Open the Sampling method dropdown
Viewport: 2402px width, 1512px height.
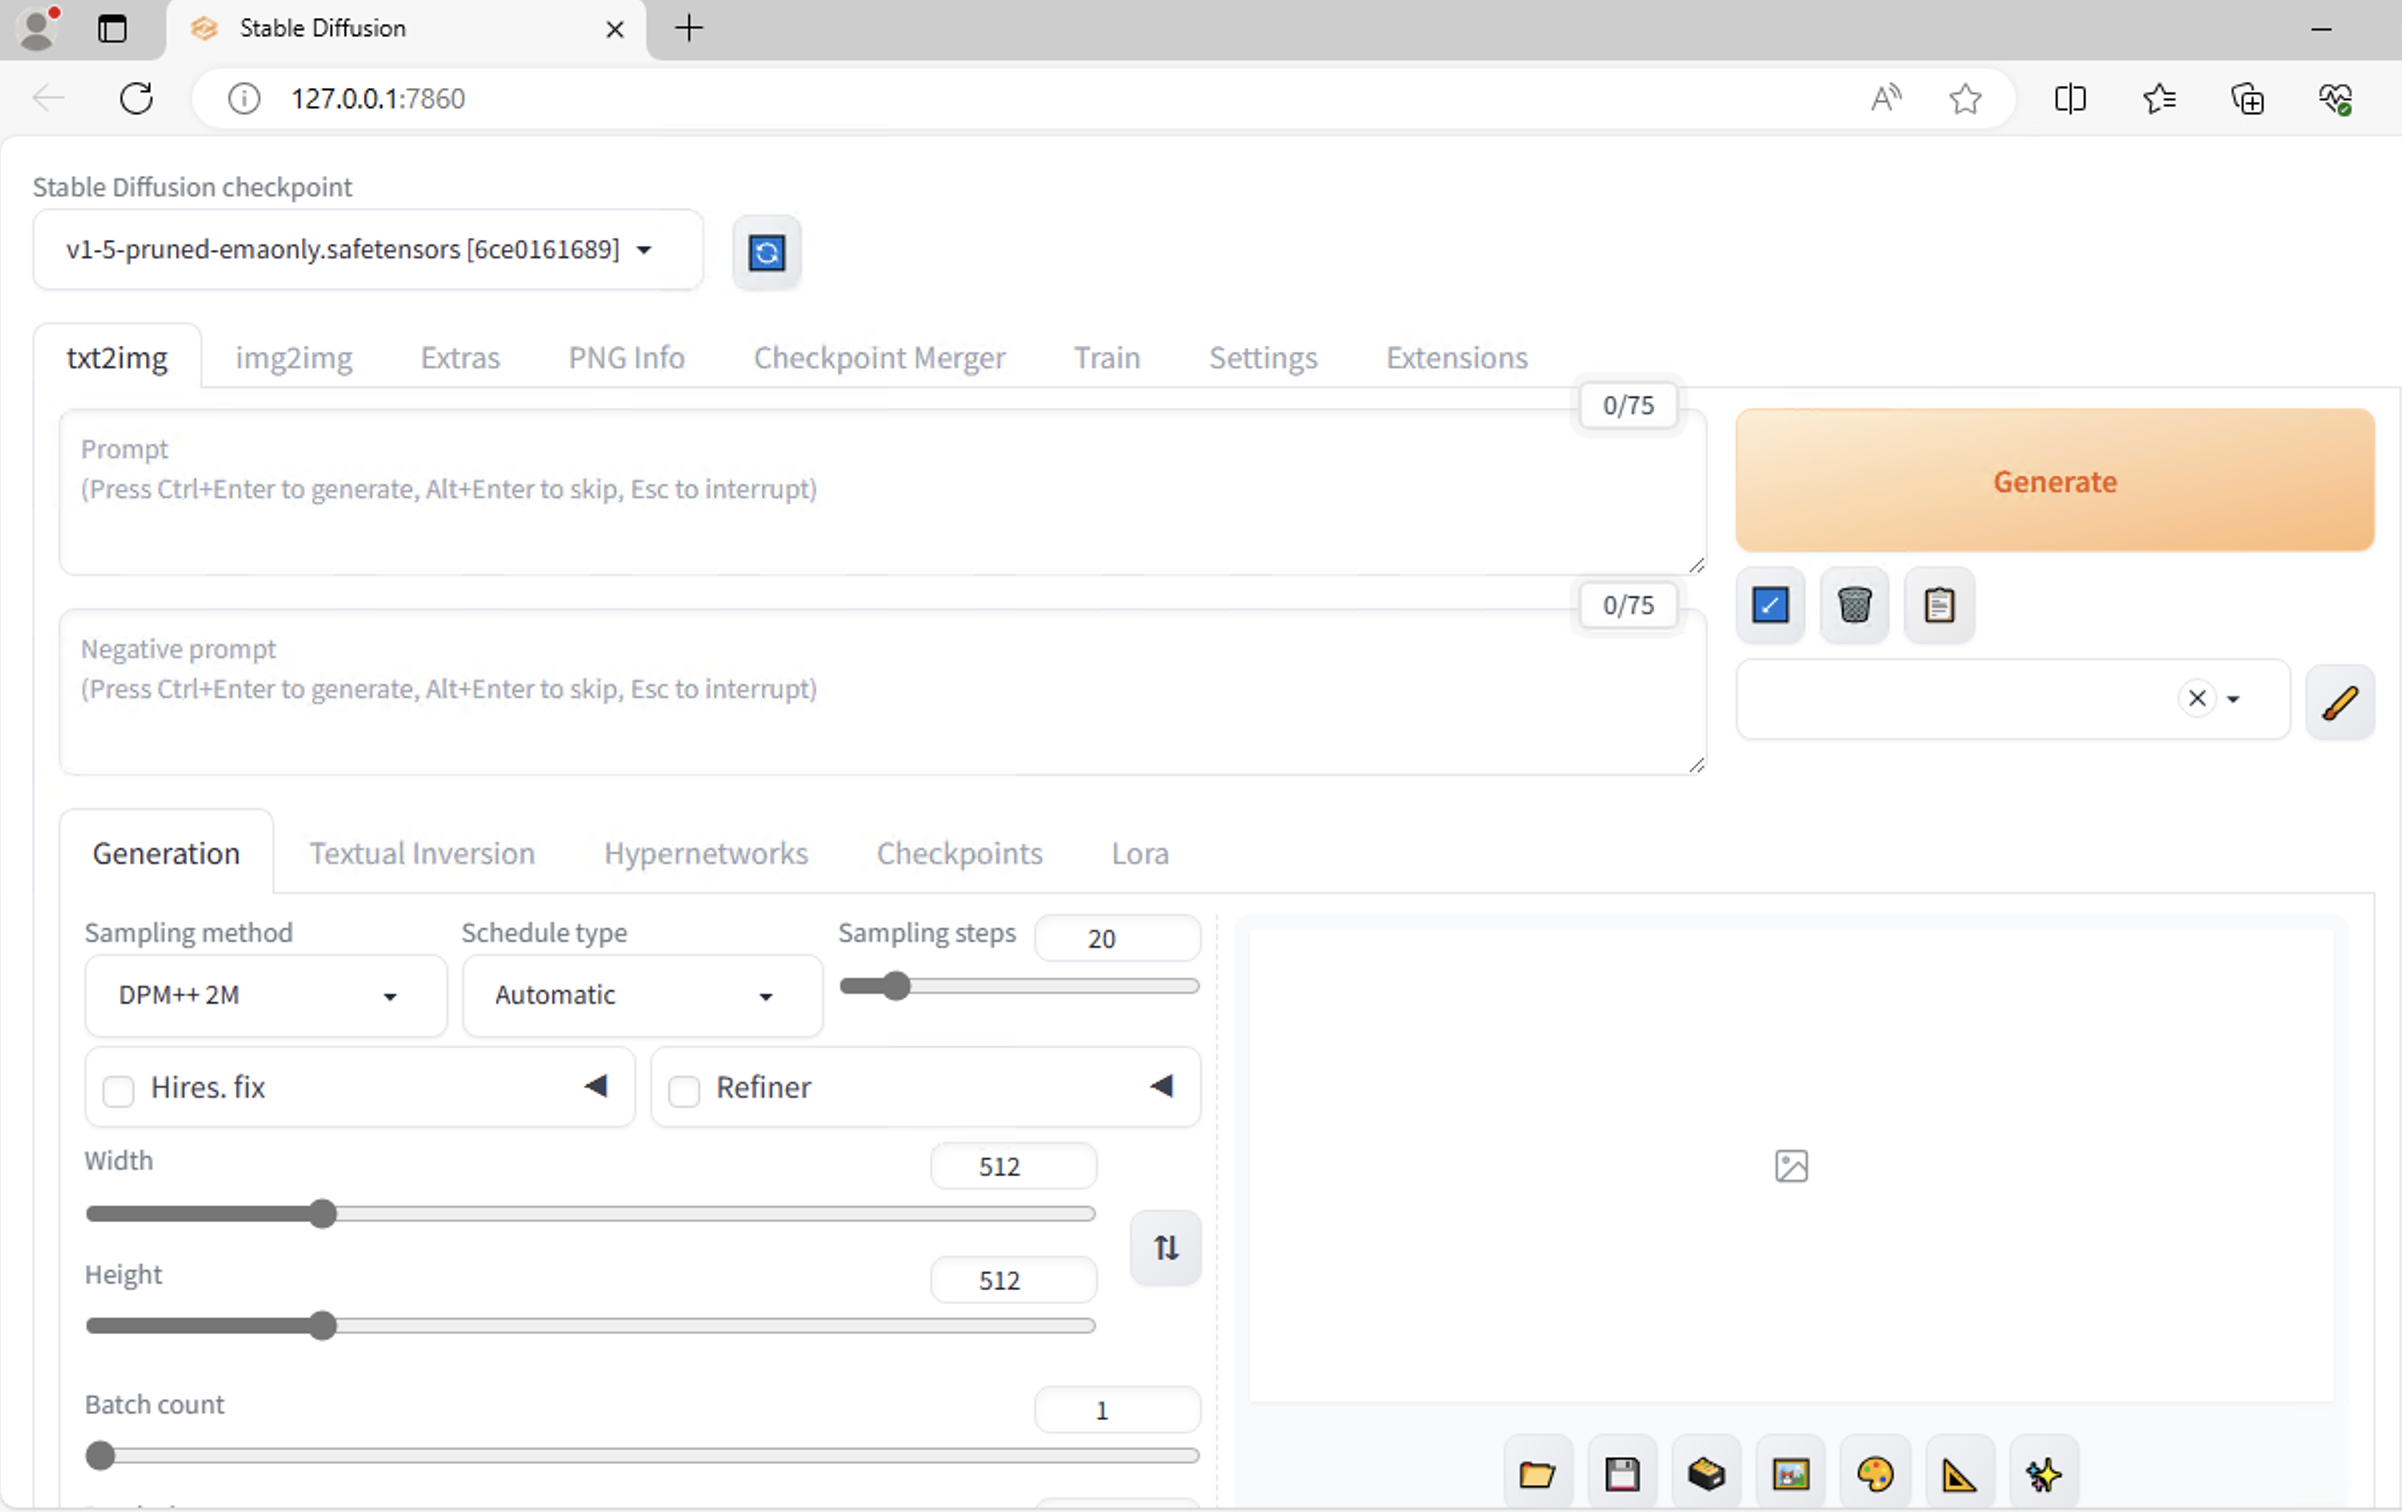point(265,995)
